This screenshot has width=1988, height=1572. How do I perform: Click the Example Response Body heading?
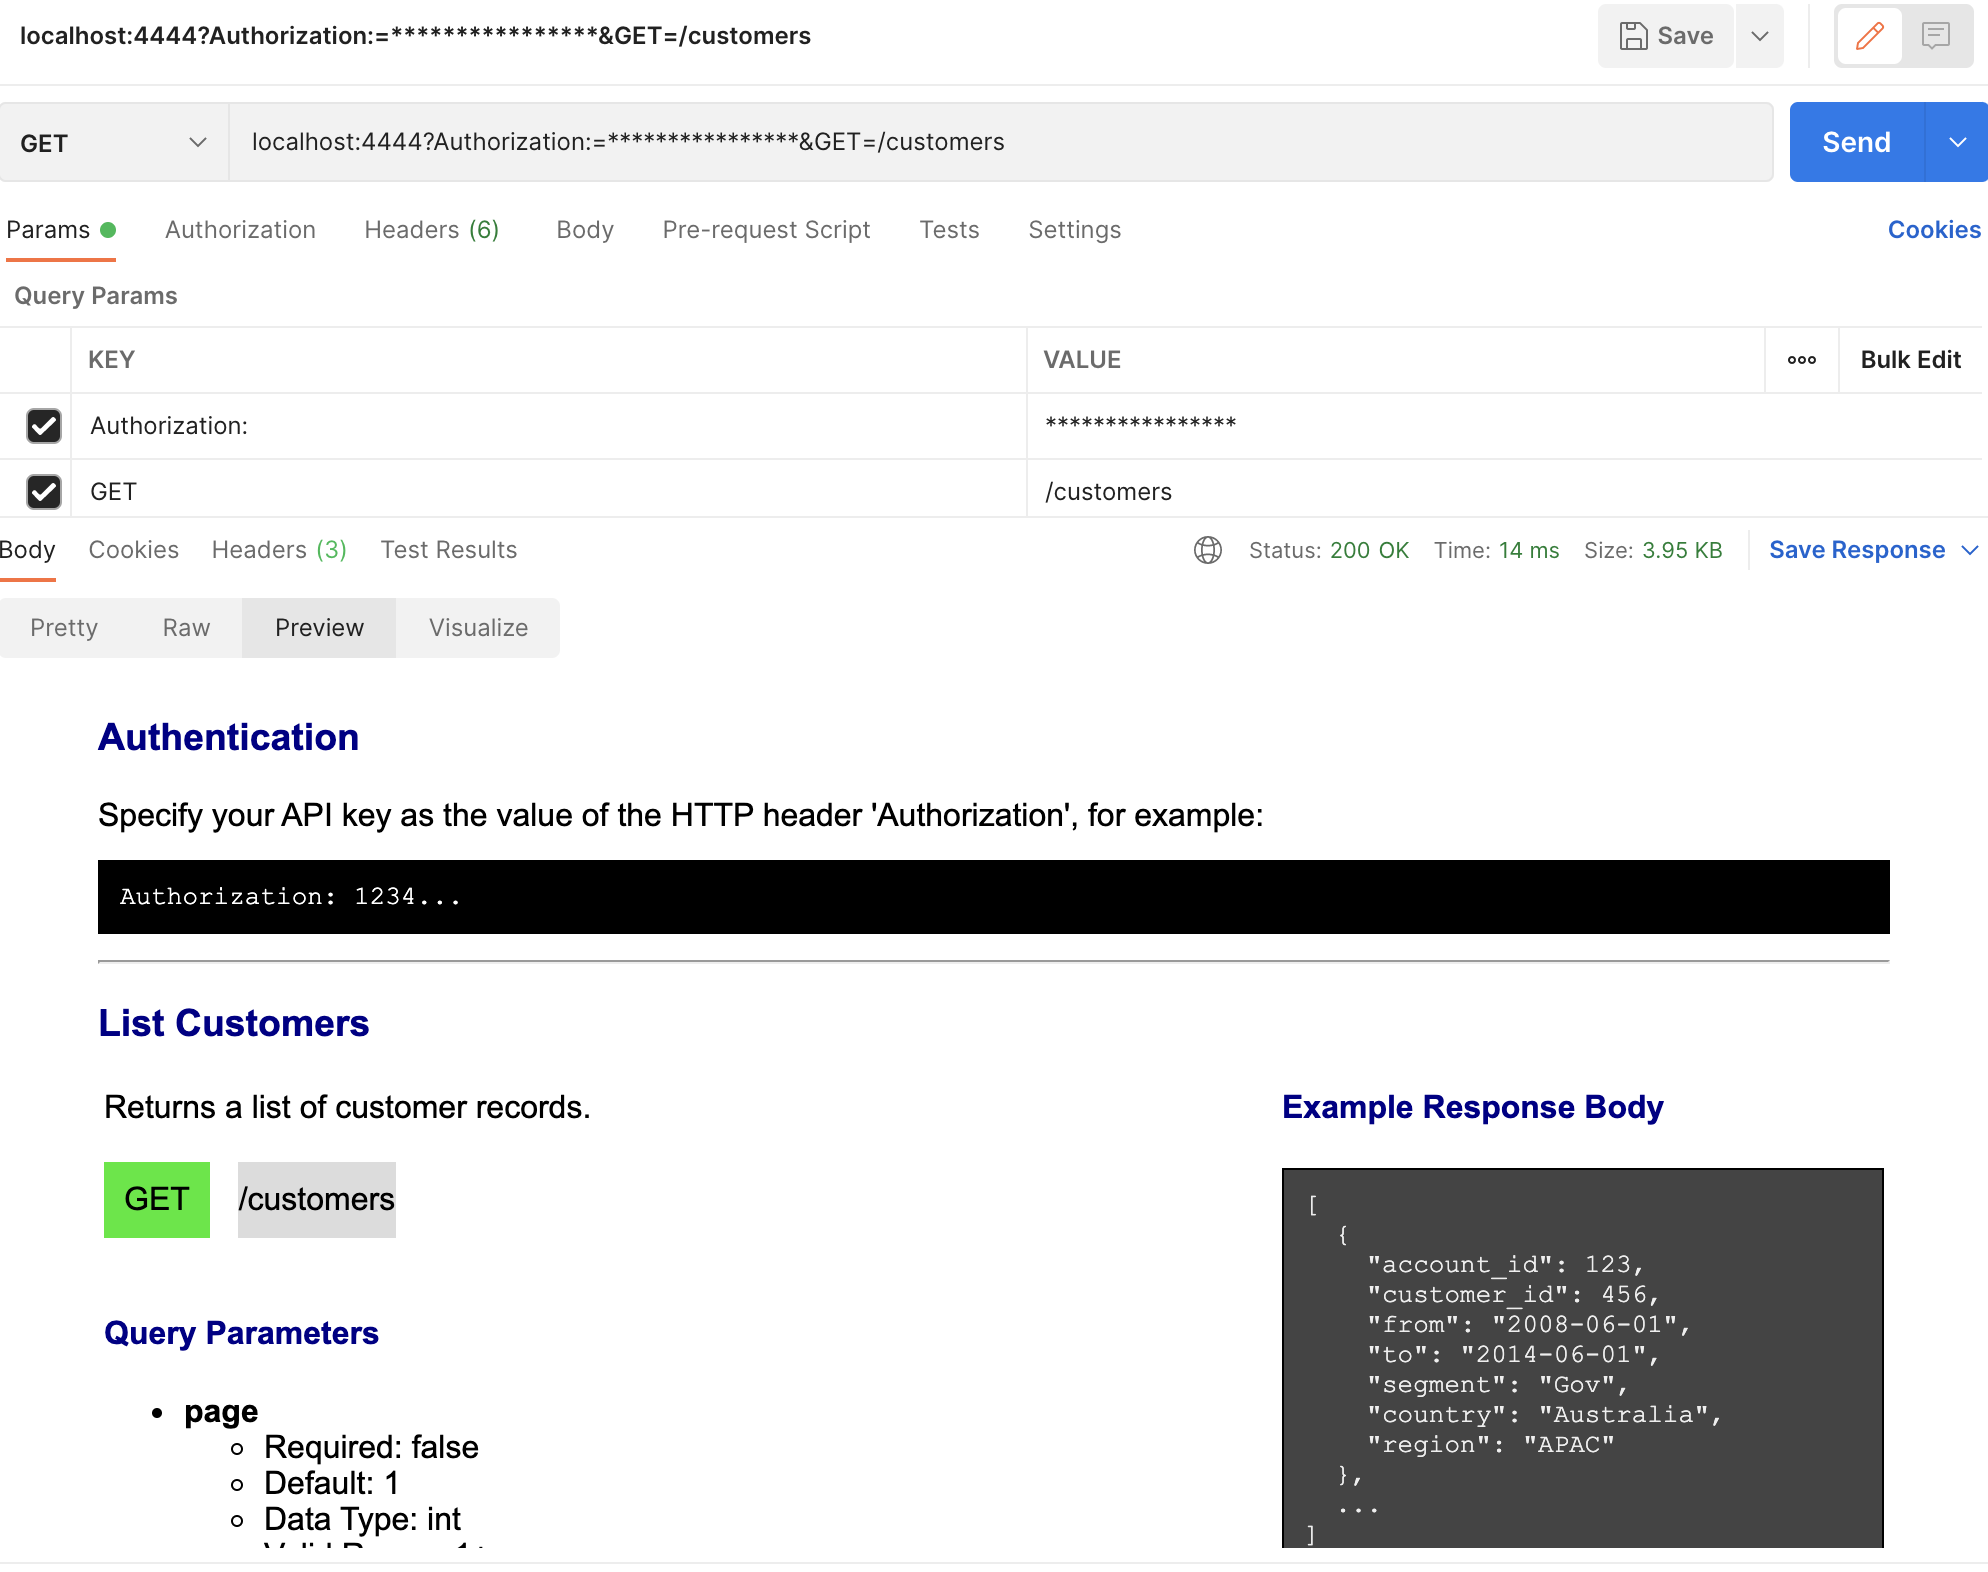click(1472, 1107)
